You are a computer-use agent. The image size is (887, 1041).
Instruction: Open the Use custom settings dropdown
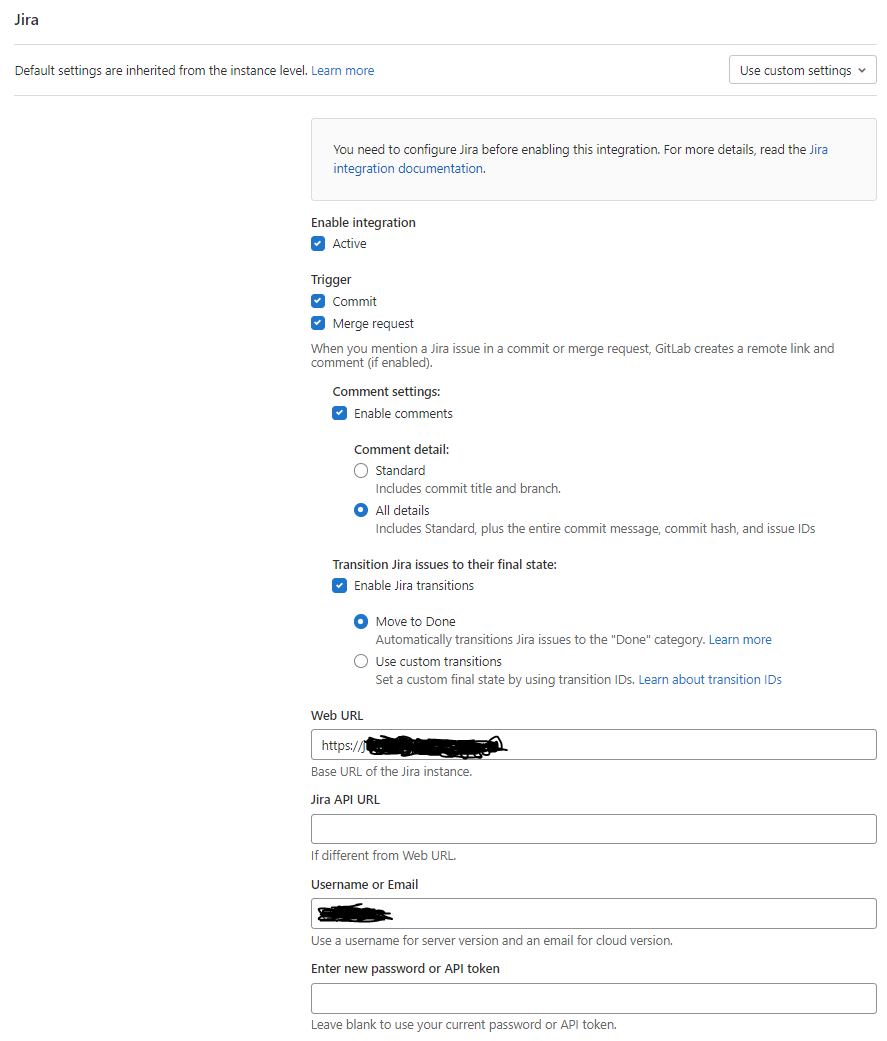[802, 70]
